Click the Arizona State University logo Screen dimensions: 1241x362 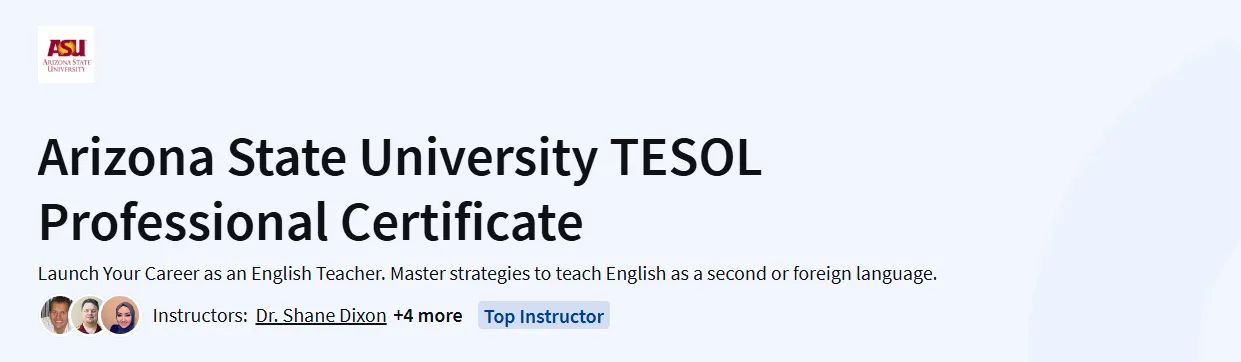pos(66,55)
